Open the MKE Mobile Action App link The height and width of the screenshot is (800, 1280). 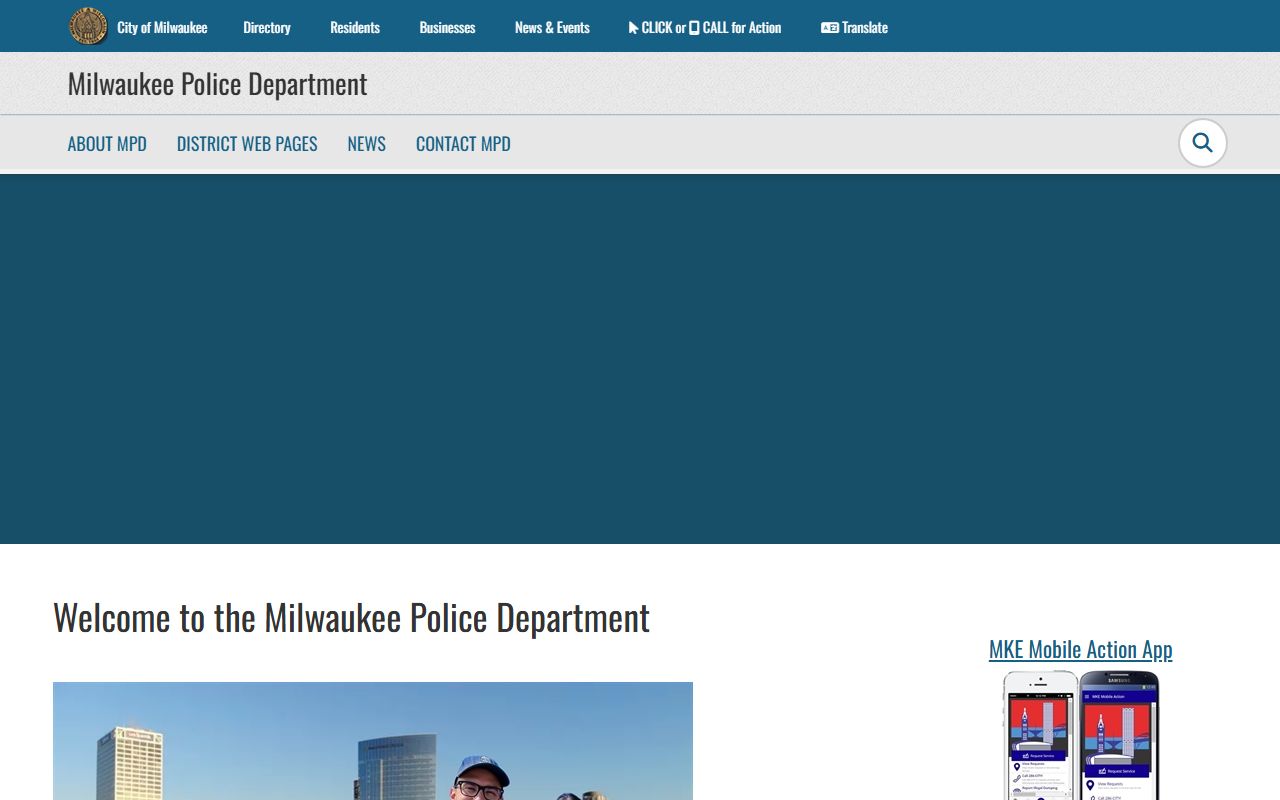pyautogui.click(x=1080, y=649)
